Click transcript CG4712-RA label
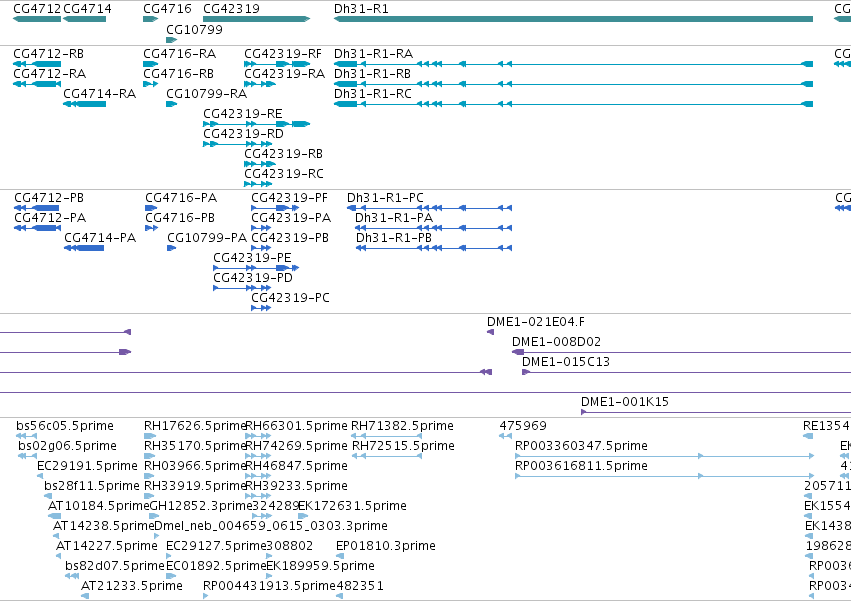This screenshot has width=851, height=601. (49, 74)
